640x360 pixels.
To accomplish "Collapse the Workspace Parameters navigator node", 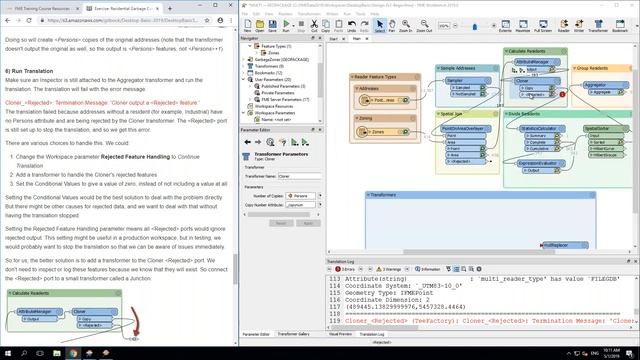I will click(244, 113).
